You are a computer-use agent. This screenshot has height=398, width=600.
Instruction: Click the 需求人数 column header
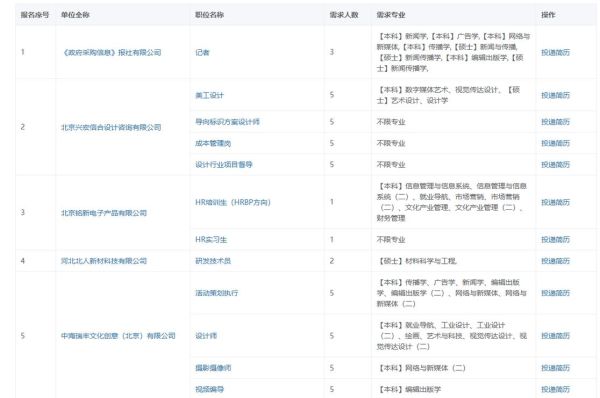coord(344,15)
